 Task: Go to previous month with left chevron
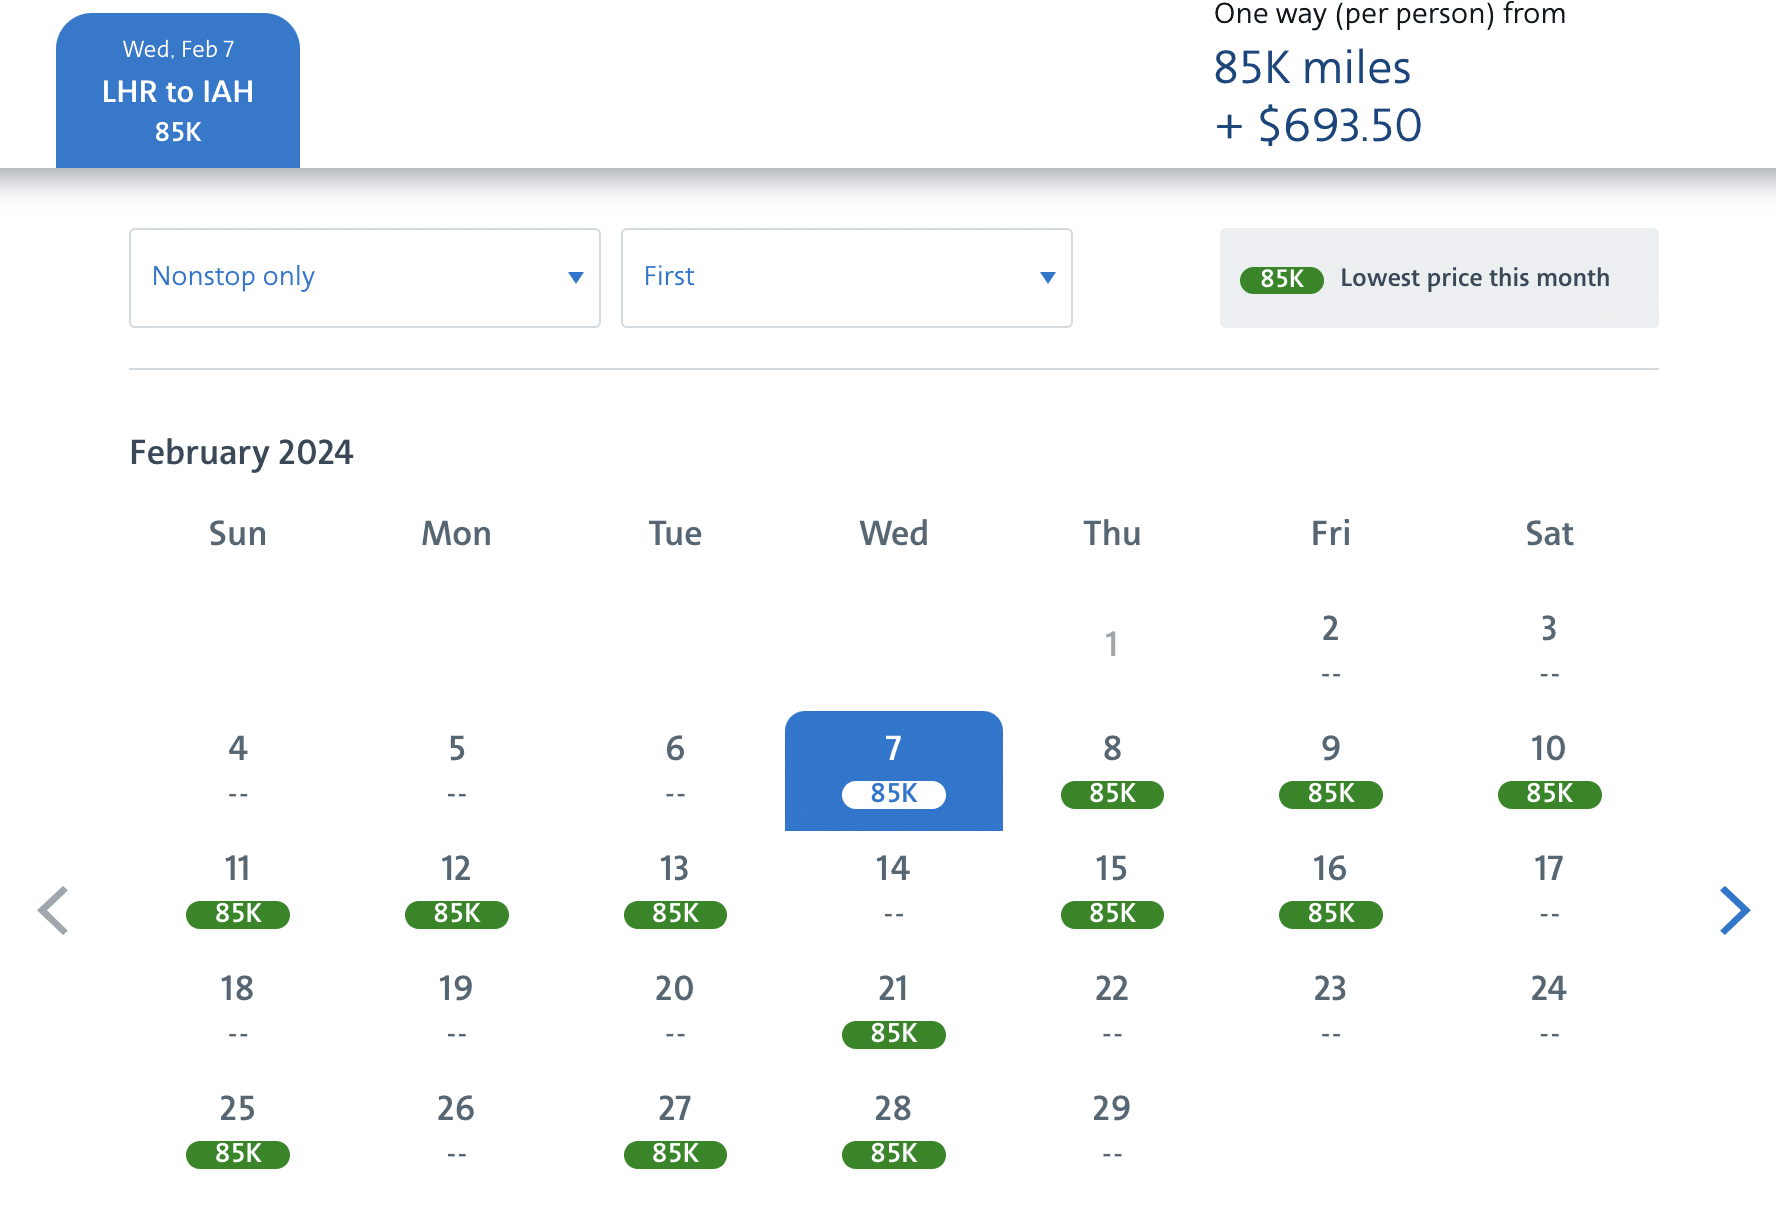pyautogui.click(x=53, y=910)
